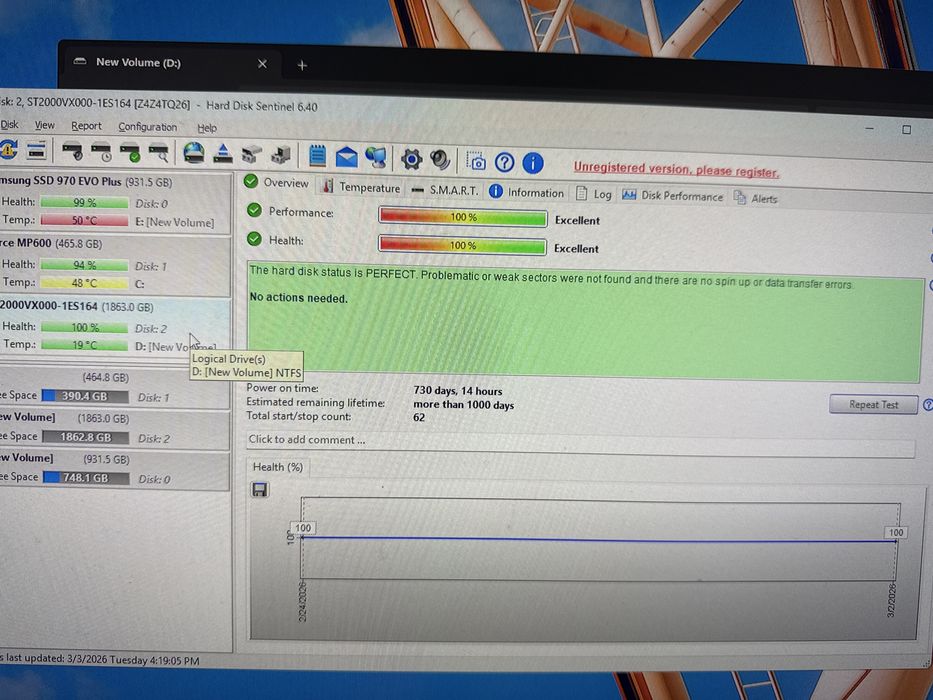933x700 pixels.
Task: Click the 390.4 GB free space bar
Action: tap(85, 396)
